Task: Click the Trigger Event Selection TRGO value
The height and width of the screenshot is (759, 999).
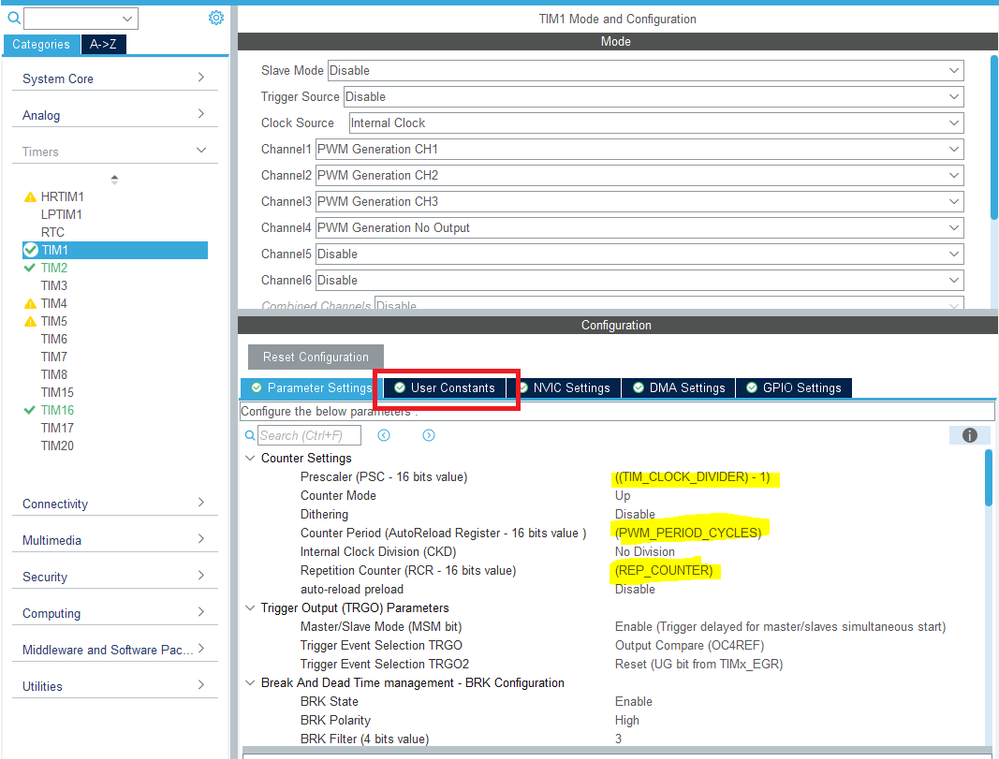Action: tap(689, 646)
